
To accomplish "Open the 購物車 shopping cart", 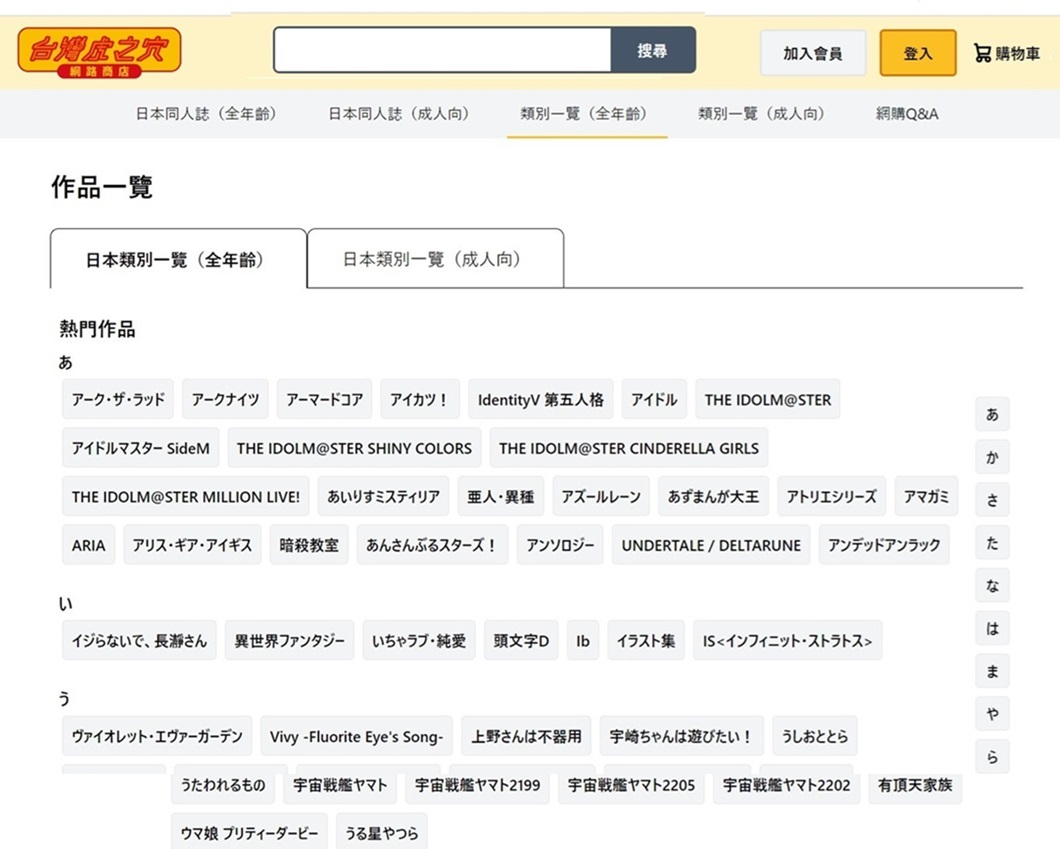I will click(x=1006, y=55).
